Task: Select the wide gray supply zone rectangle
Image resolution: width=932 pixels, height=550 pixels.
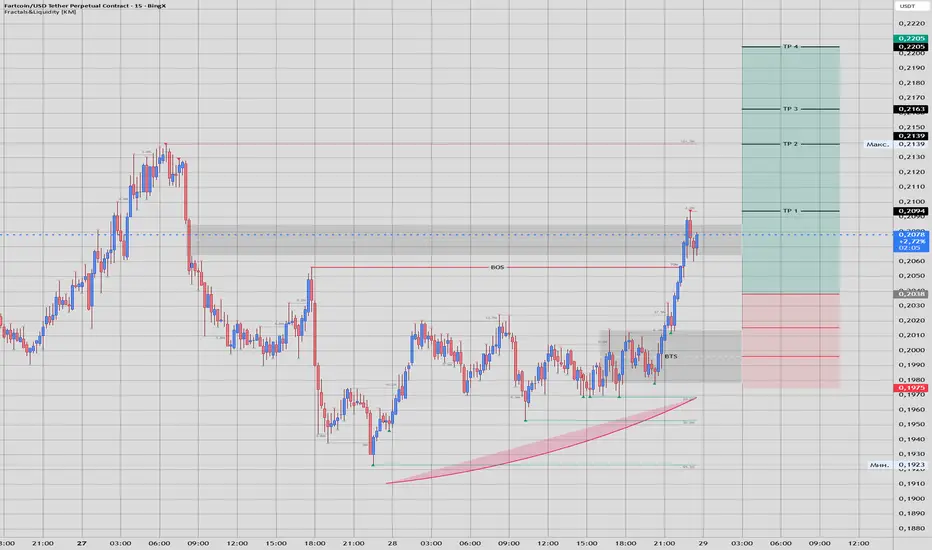Action: 465,240
